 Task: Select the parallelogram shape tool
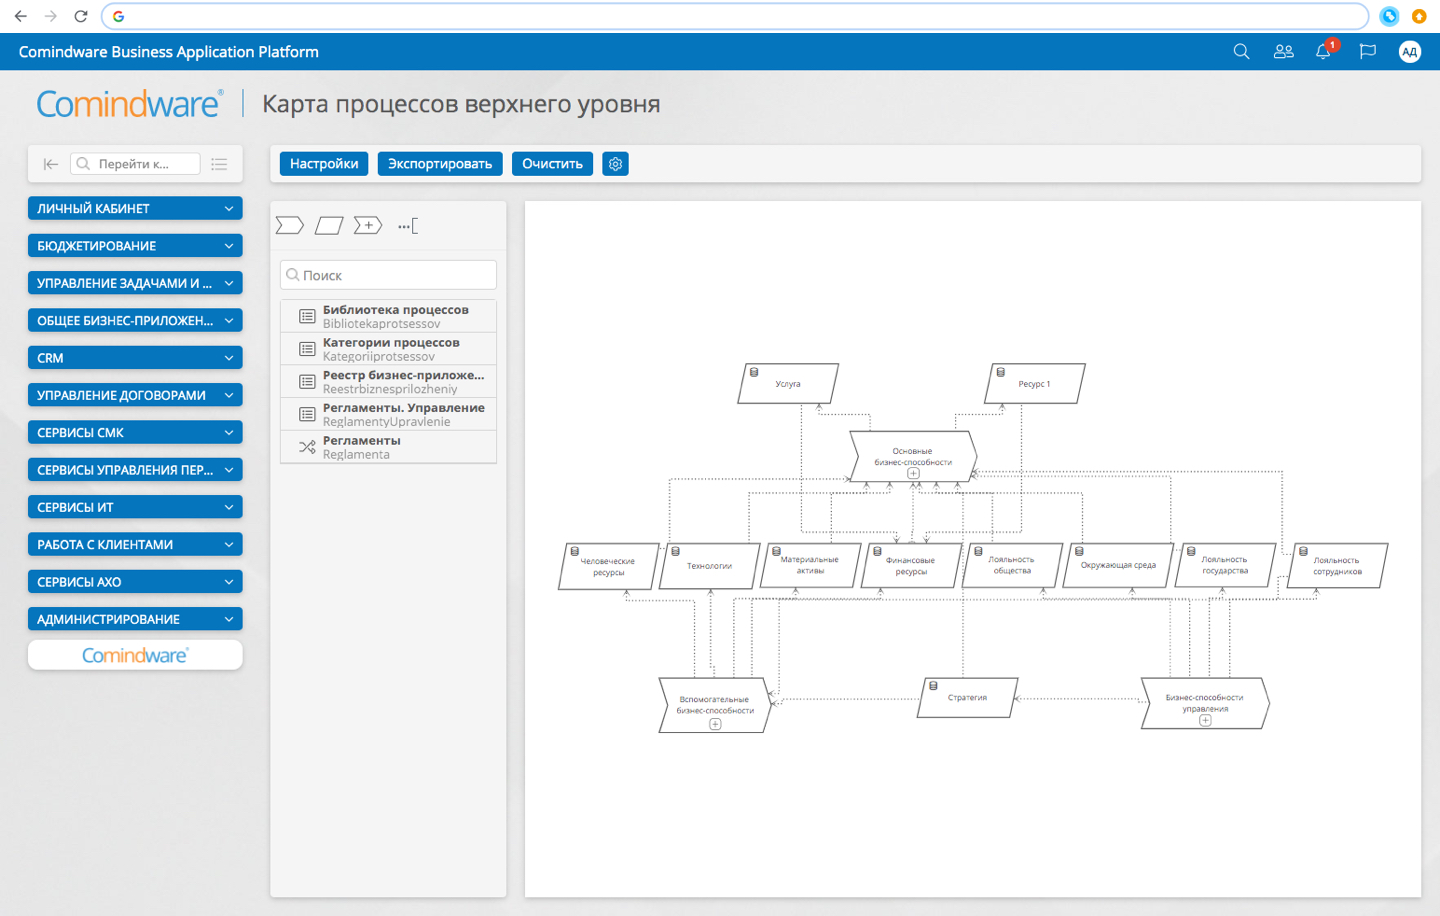[329, 226]
